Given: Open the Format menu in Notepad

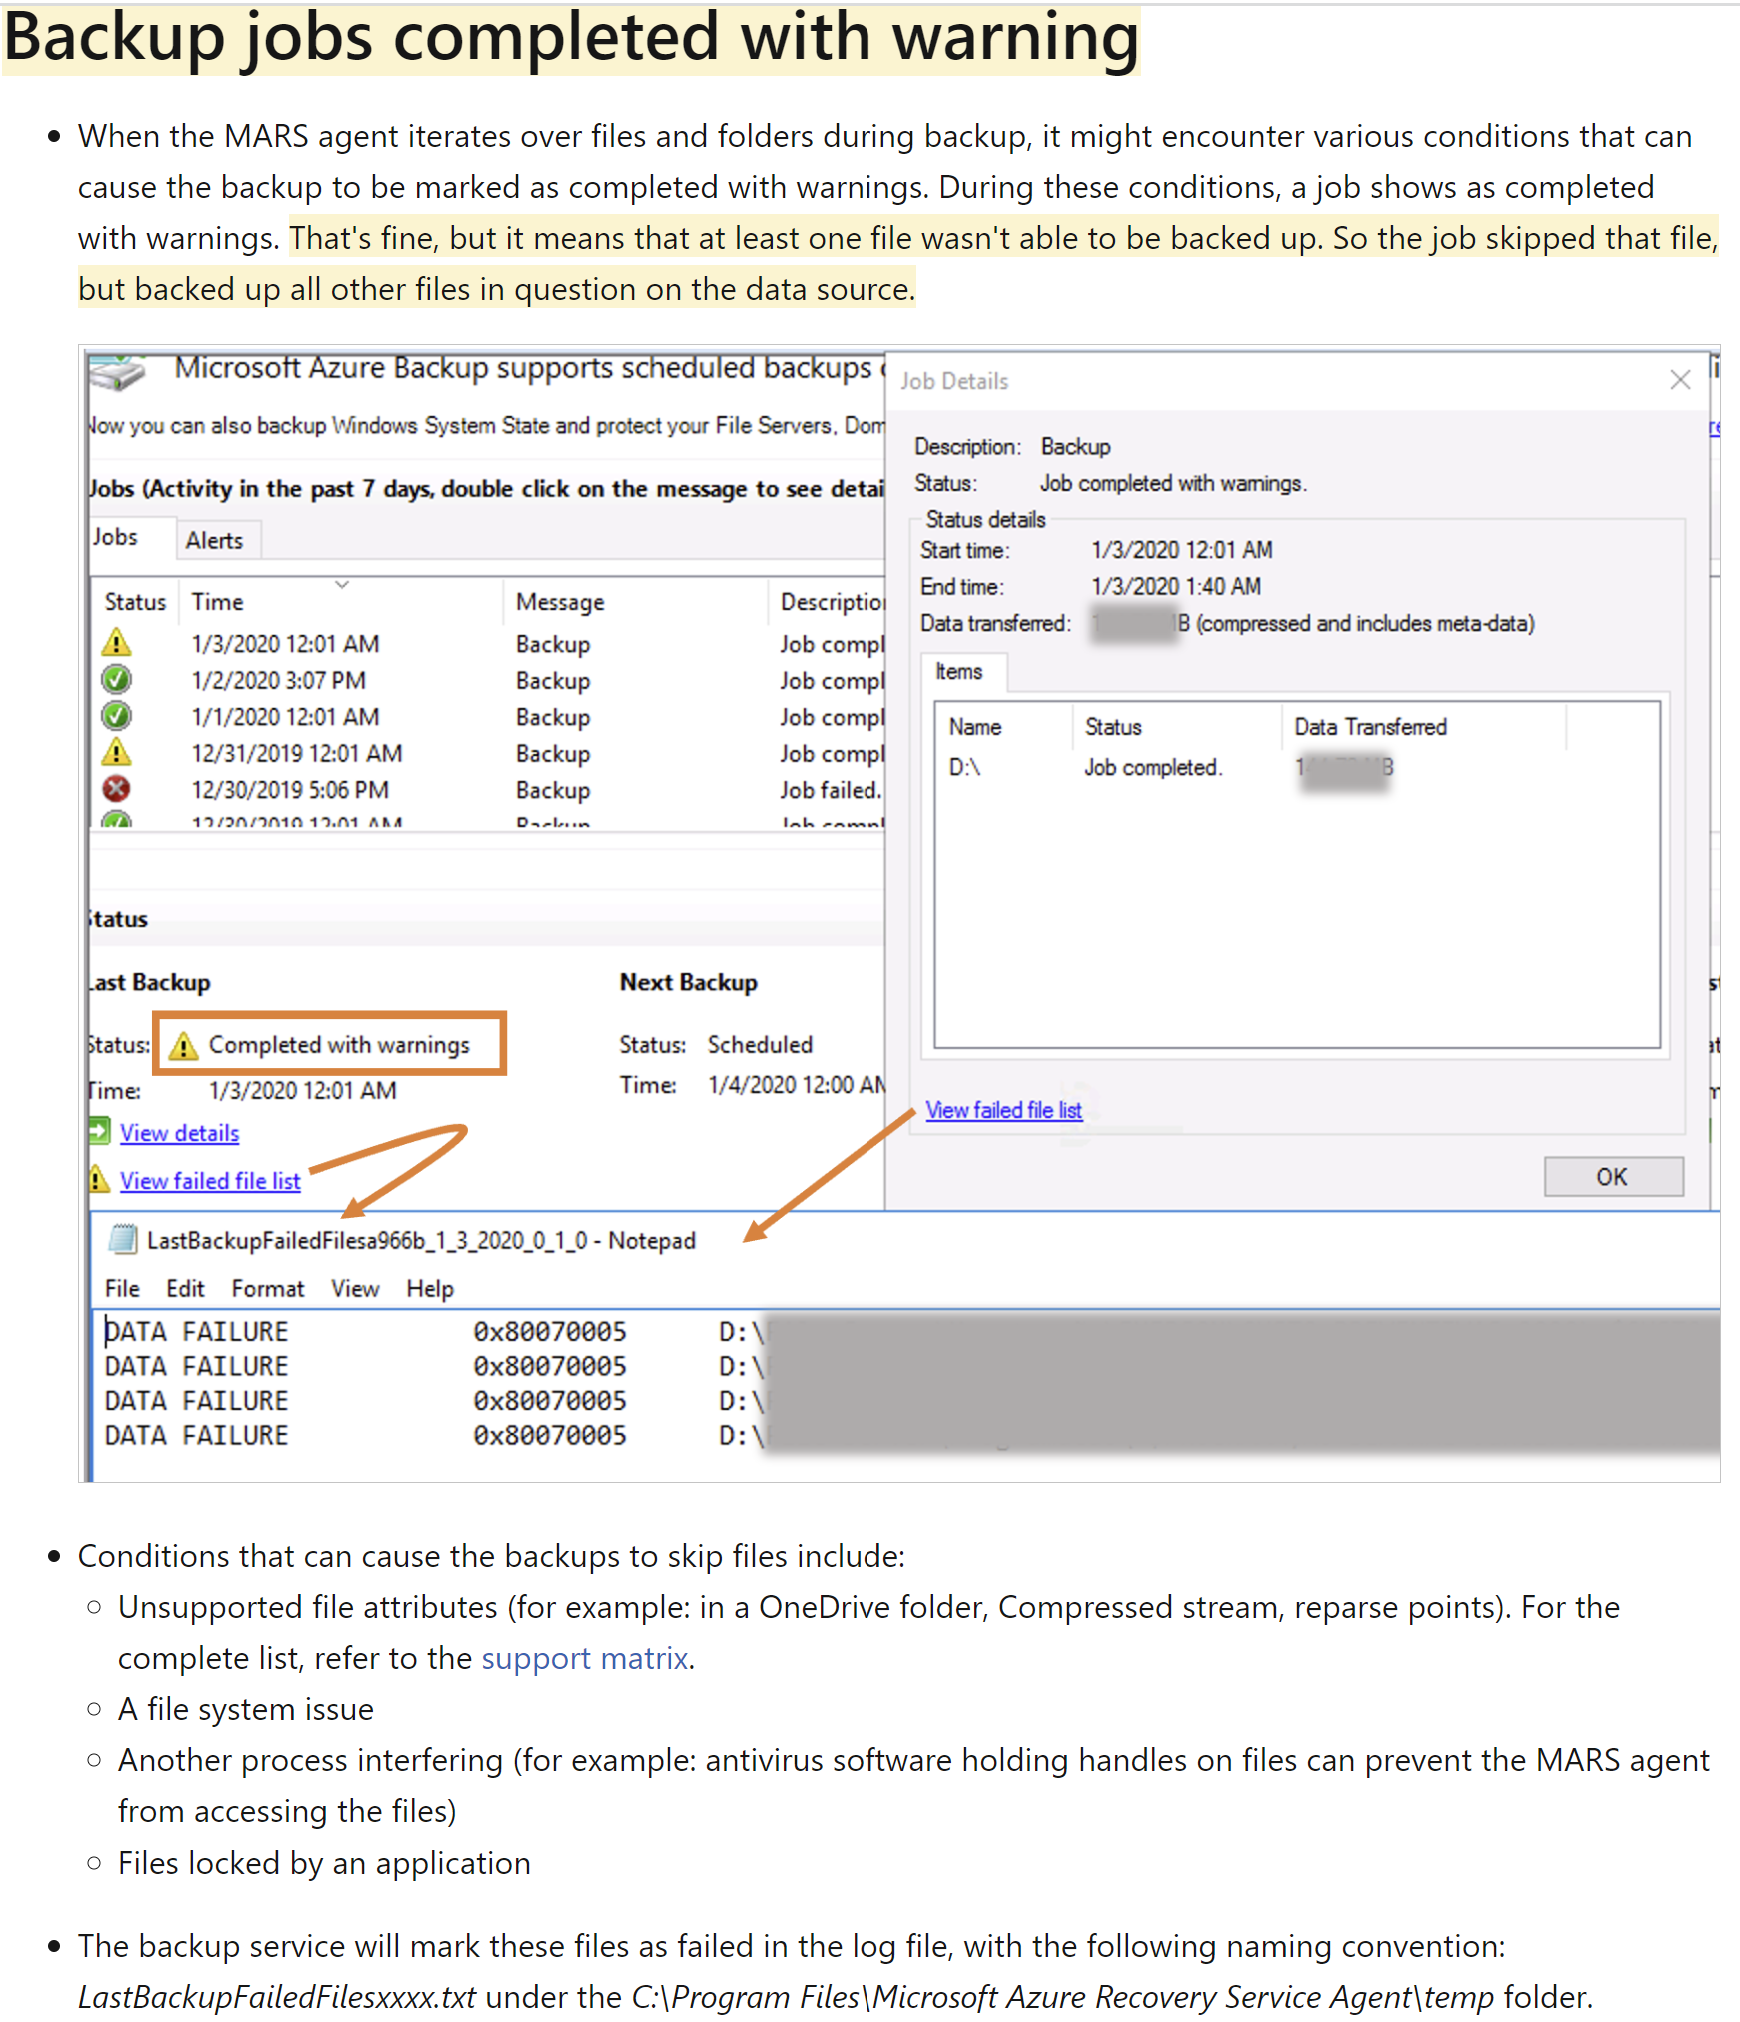Looking at the screenshot, I should (267, 1288).
